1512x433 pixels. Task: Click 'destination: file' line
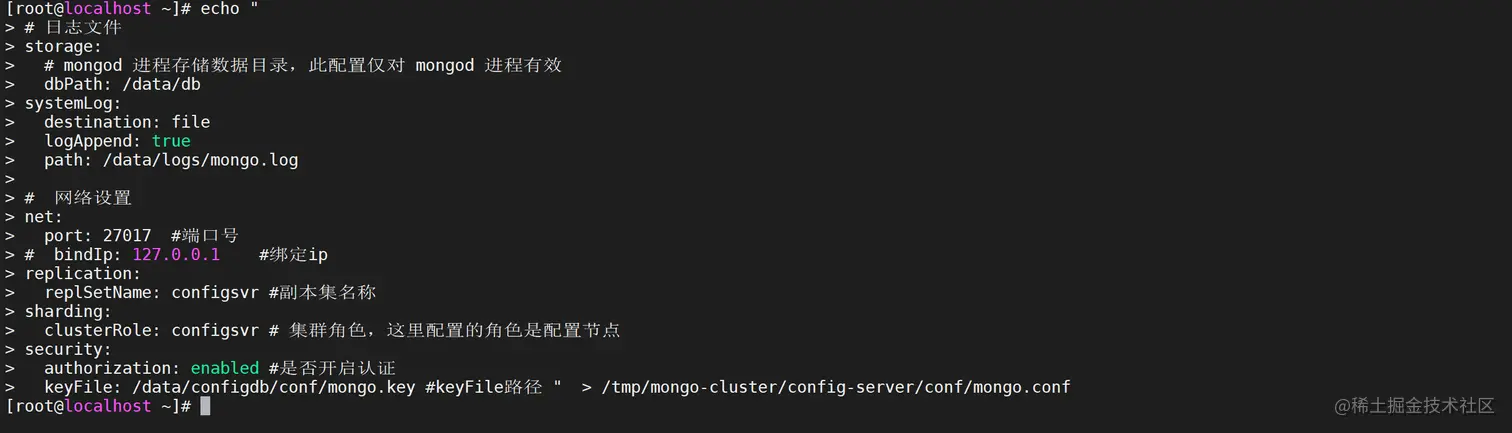pos(127,122)
